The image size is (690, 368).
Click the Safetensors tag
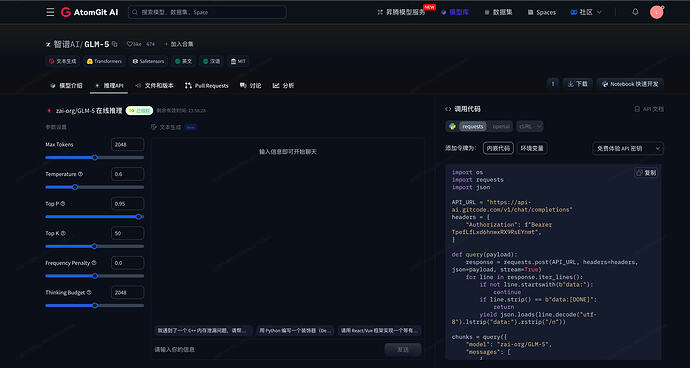coord(148,61)
